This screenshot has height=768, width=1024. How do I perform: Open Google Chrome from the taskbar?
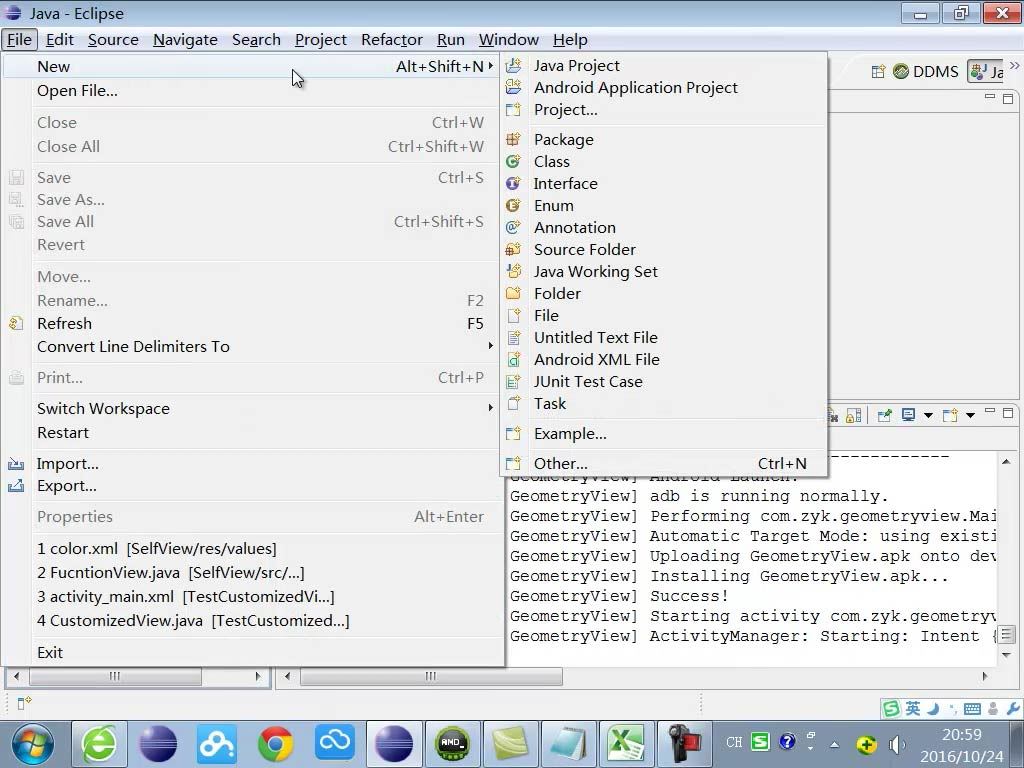[276, 743]
